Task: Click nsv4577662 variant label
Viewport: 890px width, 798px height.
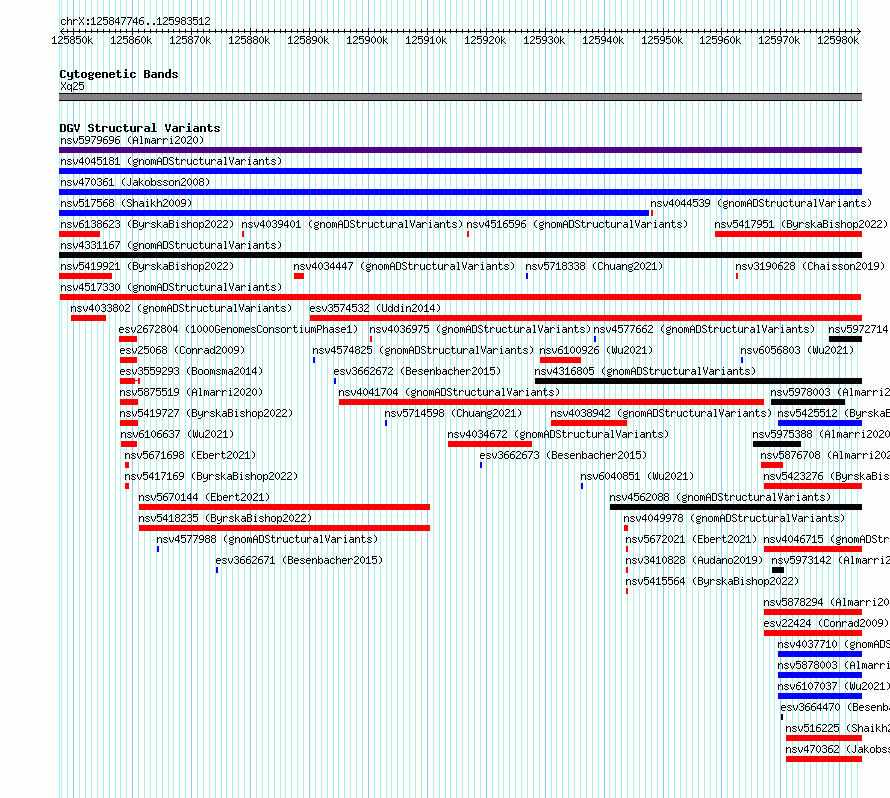Action: tap(704, 329)
